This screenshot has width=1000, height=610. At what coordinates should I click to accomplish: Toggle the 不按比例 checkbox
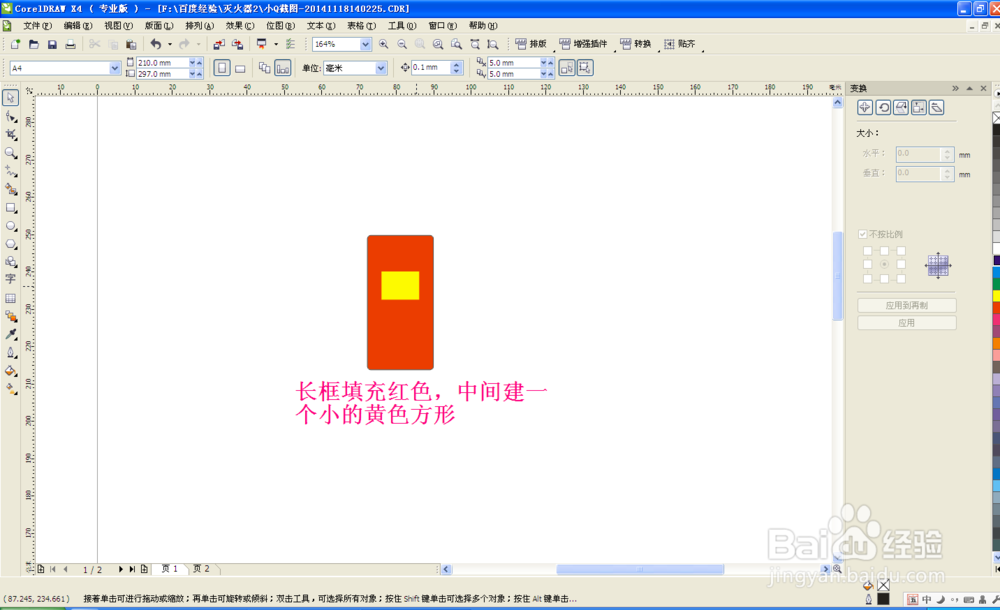pyautogui.click(x=863, y=233)
